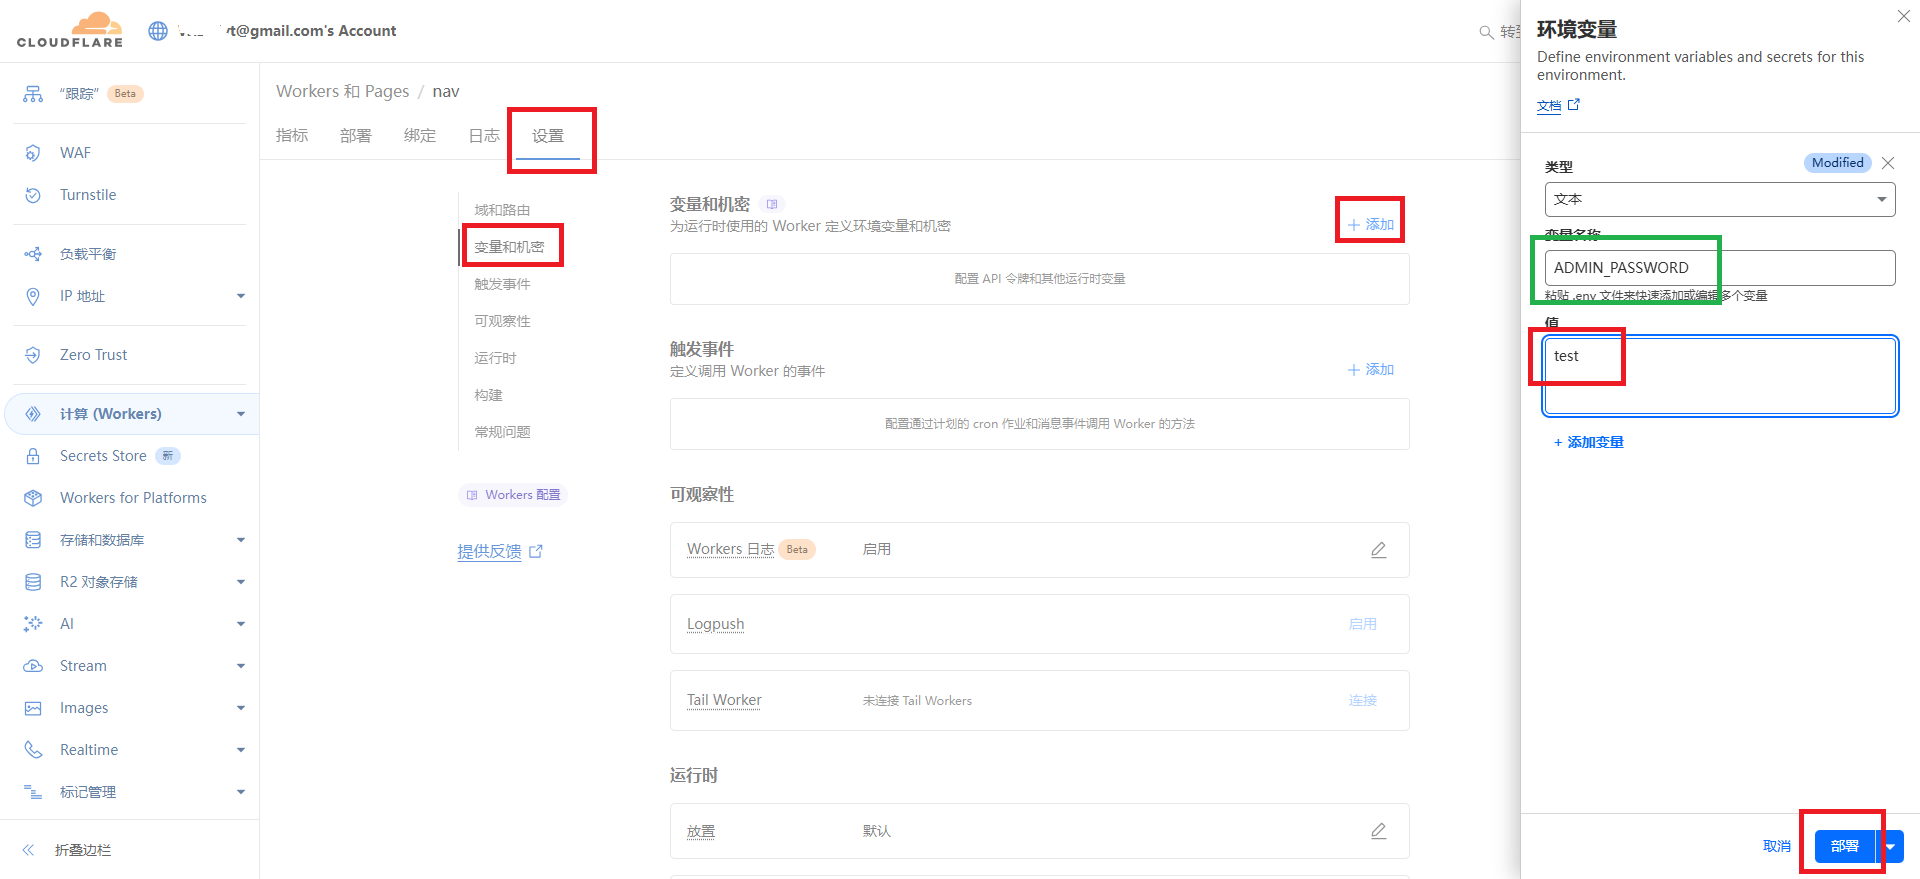The height and width of the screenshot is (879, 1920).
Task: Click the Cloudflare logo
Action: click(x=70, y=30)
